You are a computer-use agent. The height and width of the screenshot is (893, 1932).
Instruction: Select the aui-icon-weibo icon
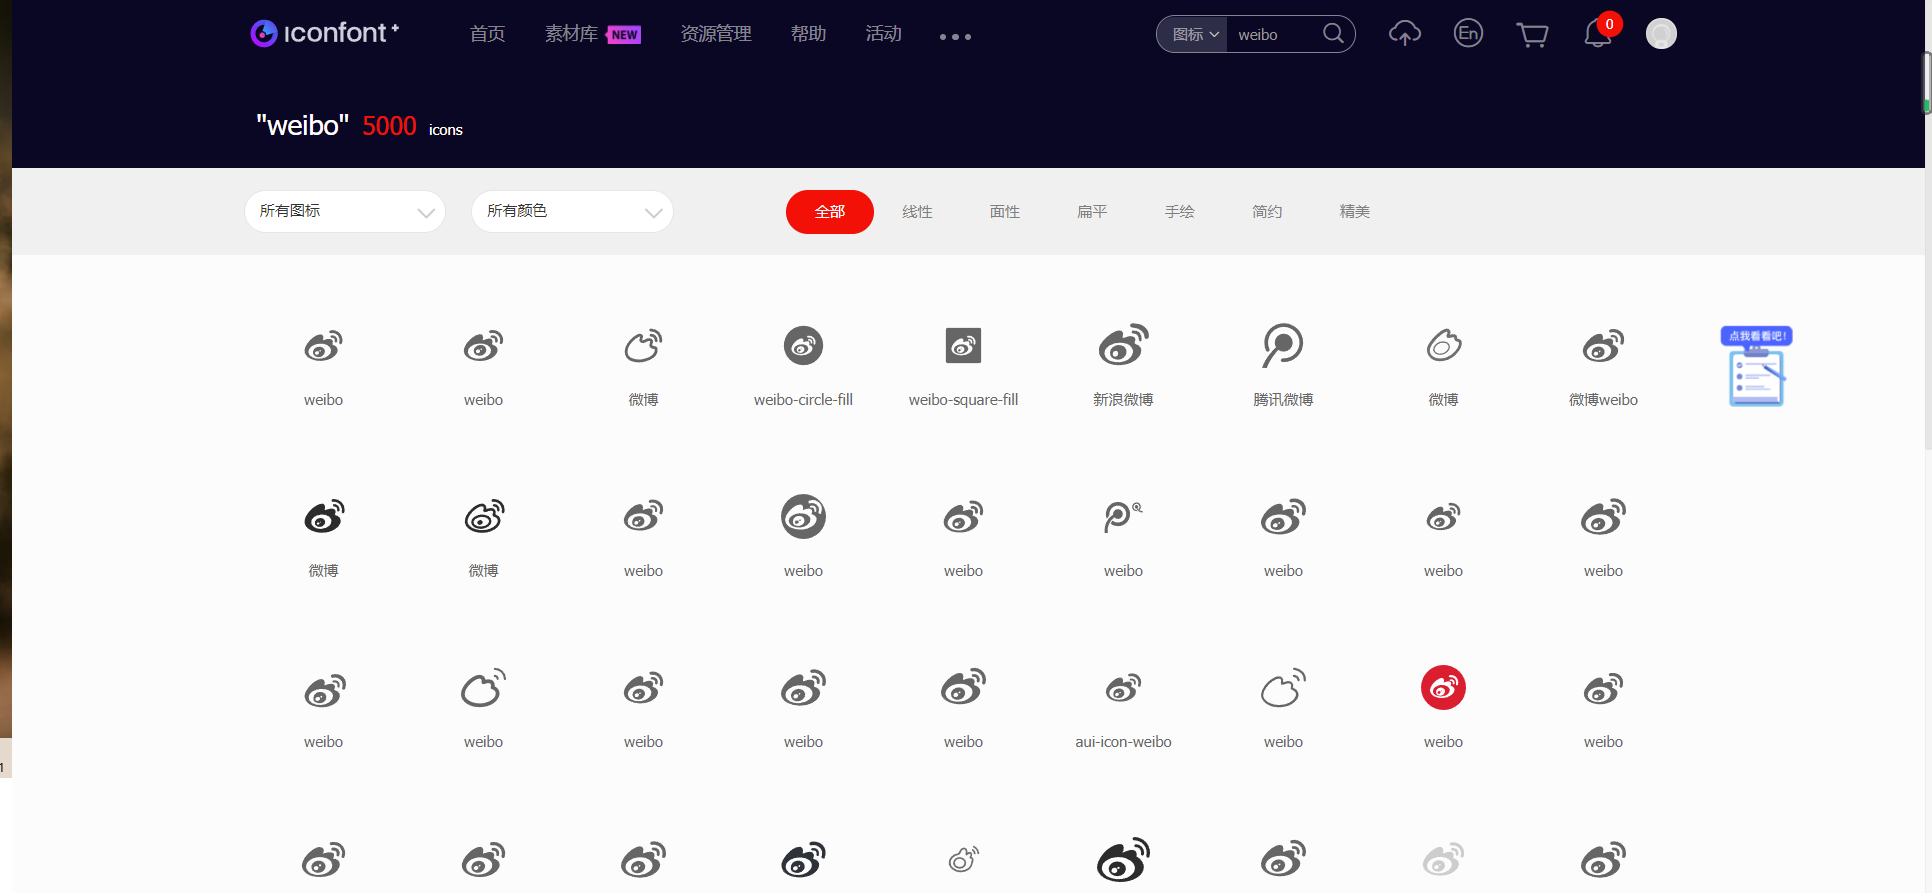[x=1123, y=688]
